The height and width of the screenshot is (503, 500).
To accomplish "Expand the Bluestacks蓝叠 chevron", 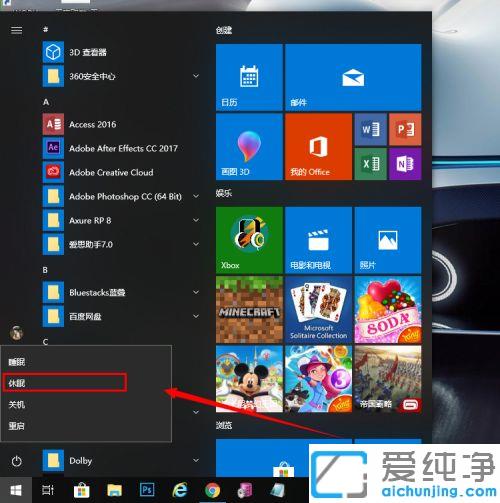I will click(x=196, y=292).
